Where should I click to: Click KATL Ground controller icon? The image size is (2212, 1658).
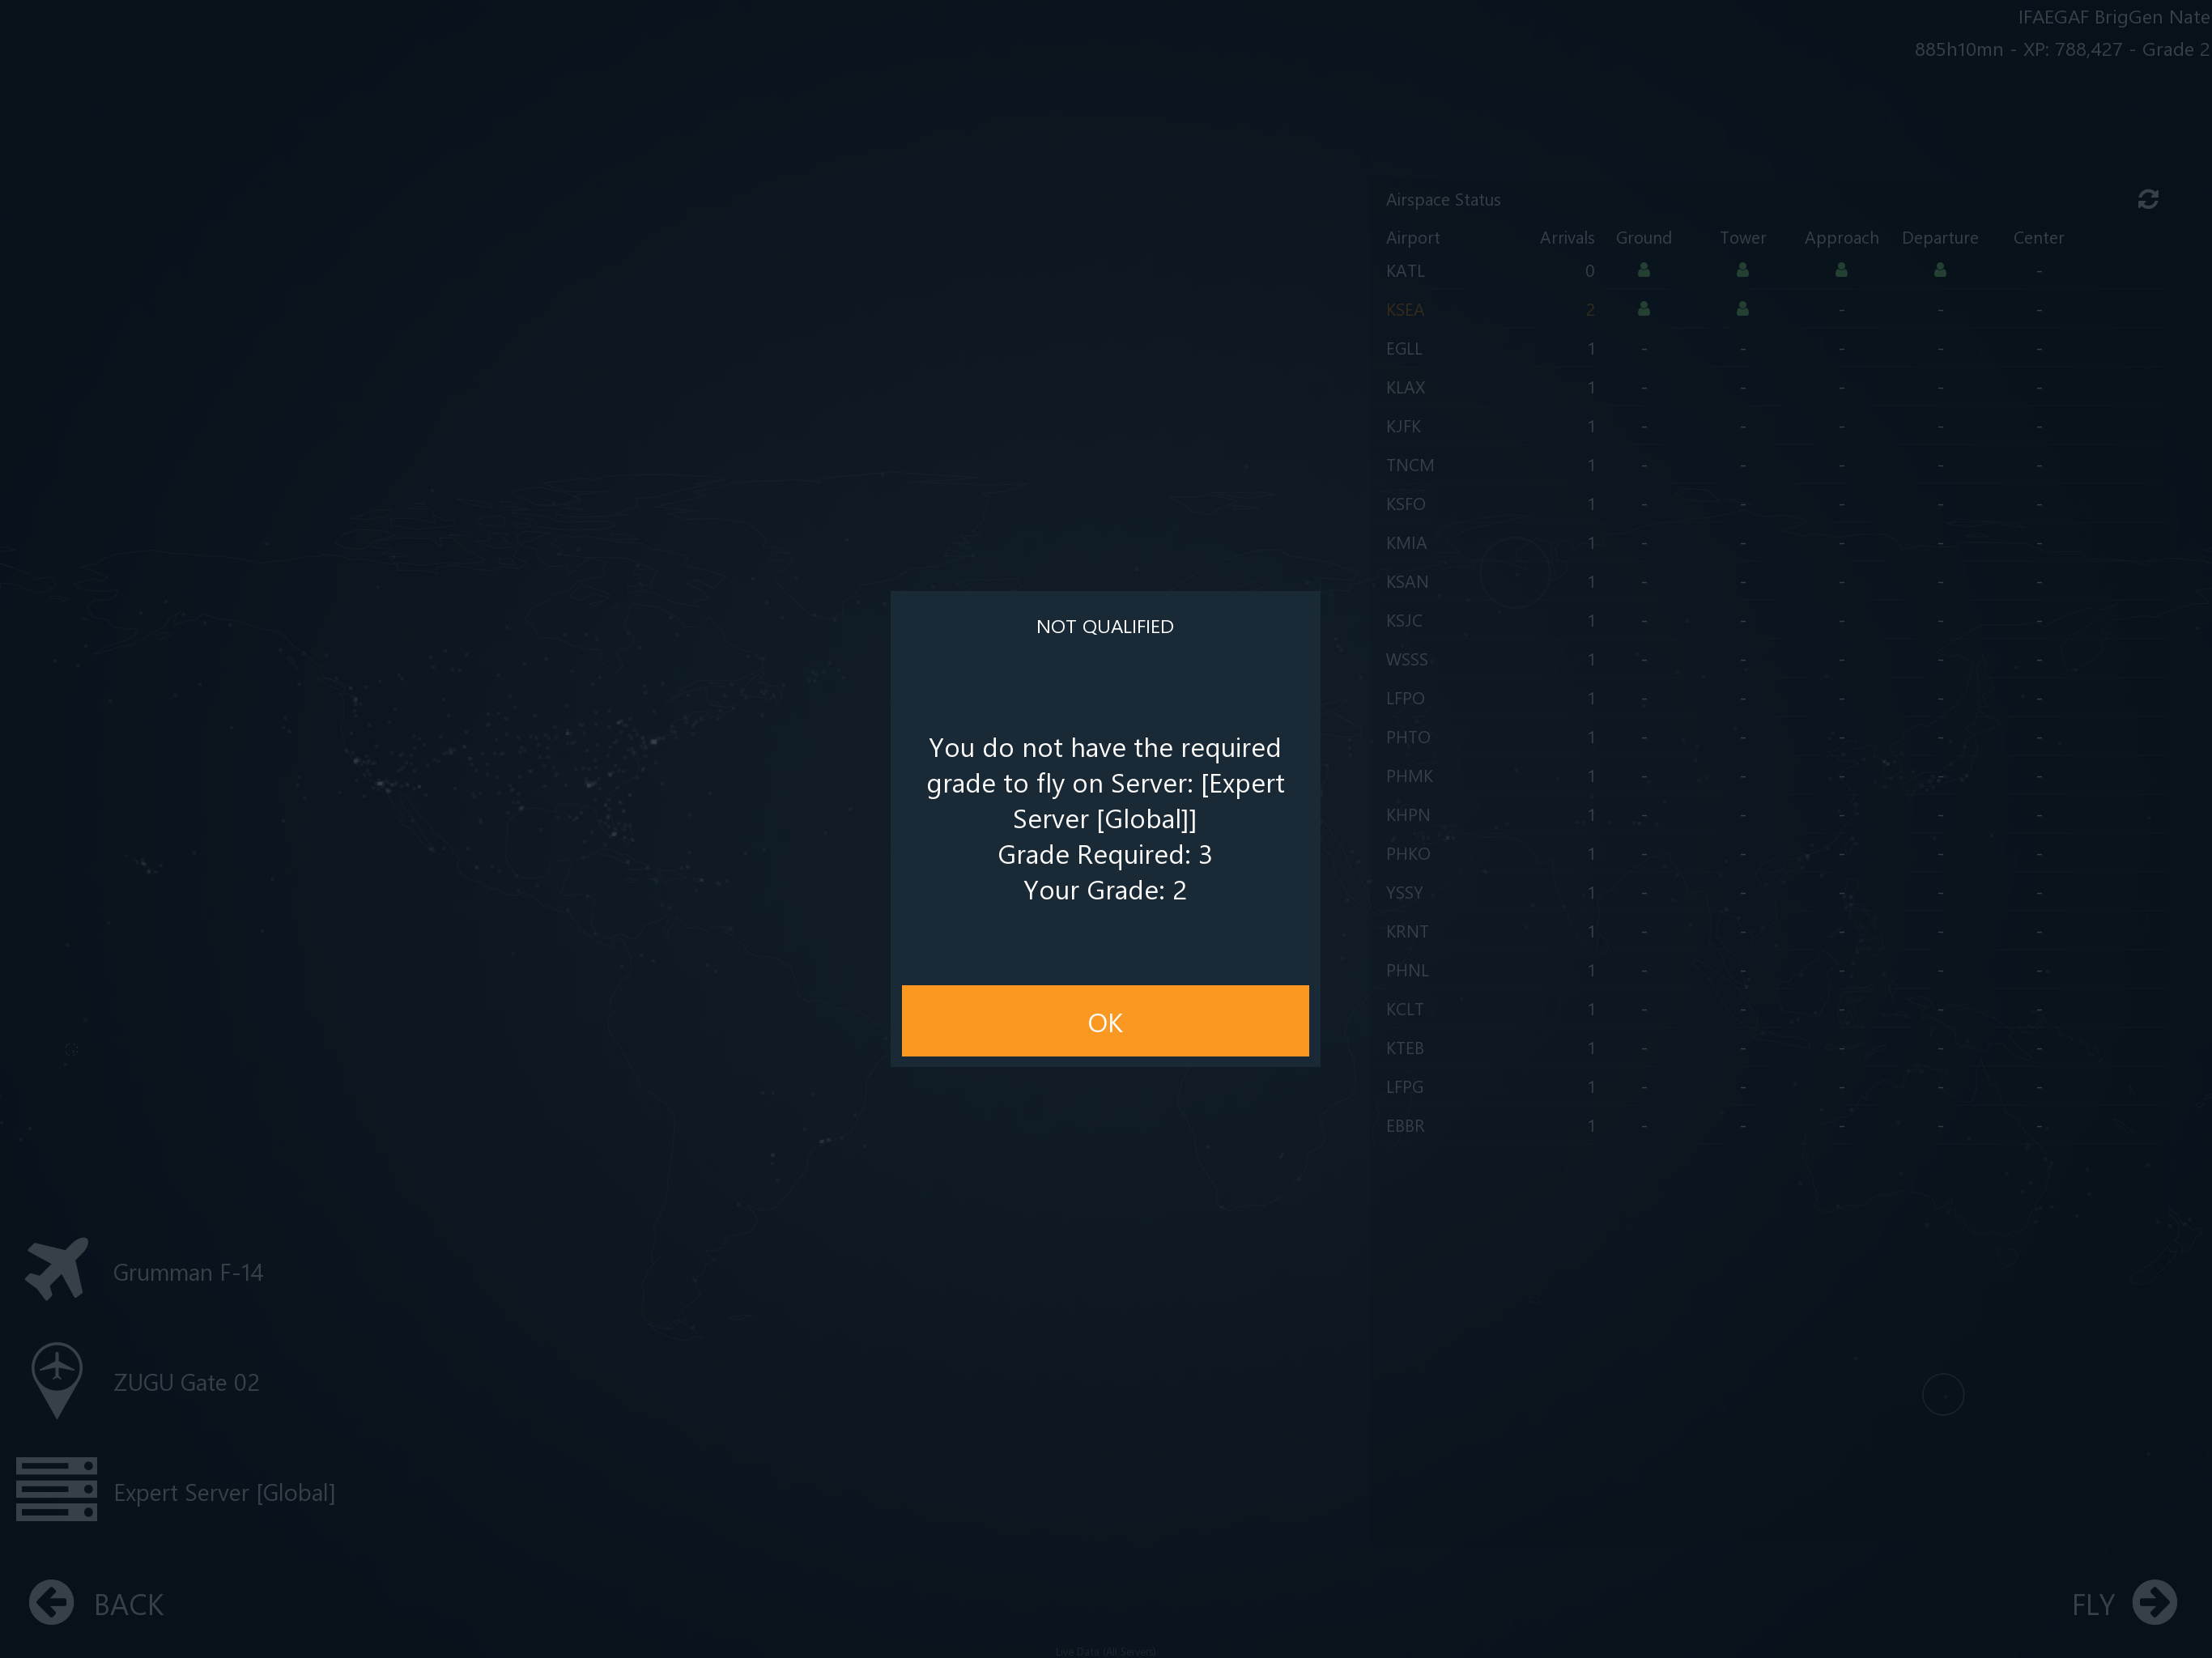pos(1643,270)
